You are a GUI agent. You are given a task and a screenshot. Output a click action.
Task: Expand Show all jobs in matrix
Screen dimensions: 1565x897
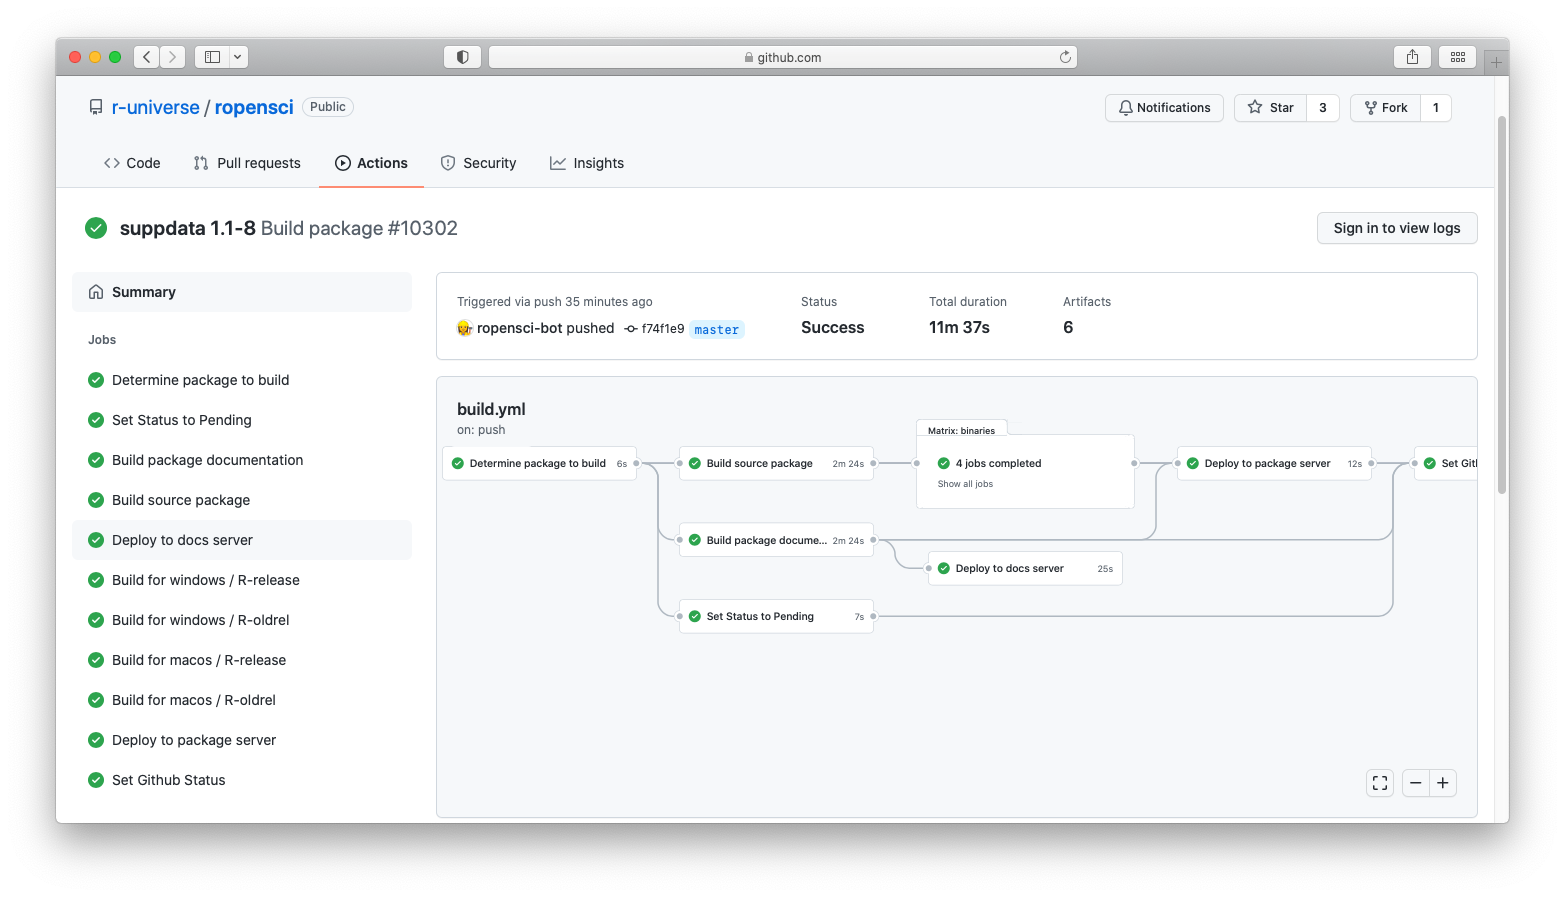(x=965, y=484)
